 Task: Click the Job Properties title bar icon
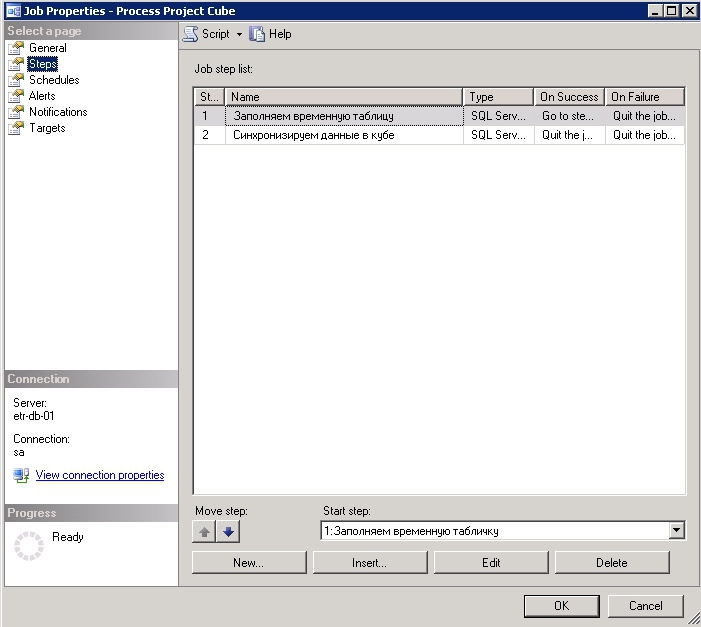[x=13, y=11]
